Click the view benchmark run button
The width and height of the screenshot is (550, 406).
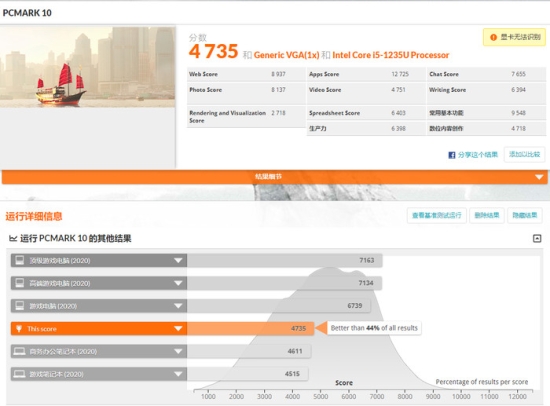[437, 215]
